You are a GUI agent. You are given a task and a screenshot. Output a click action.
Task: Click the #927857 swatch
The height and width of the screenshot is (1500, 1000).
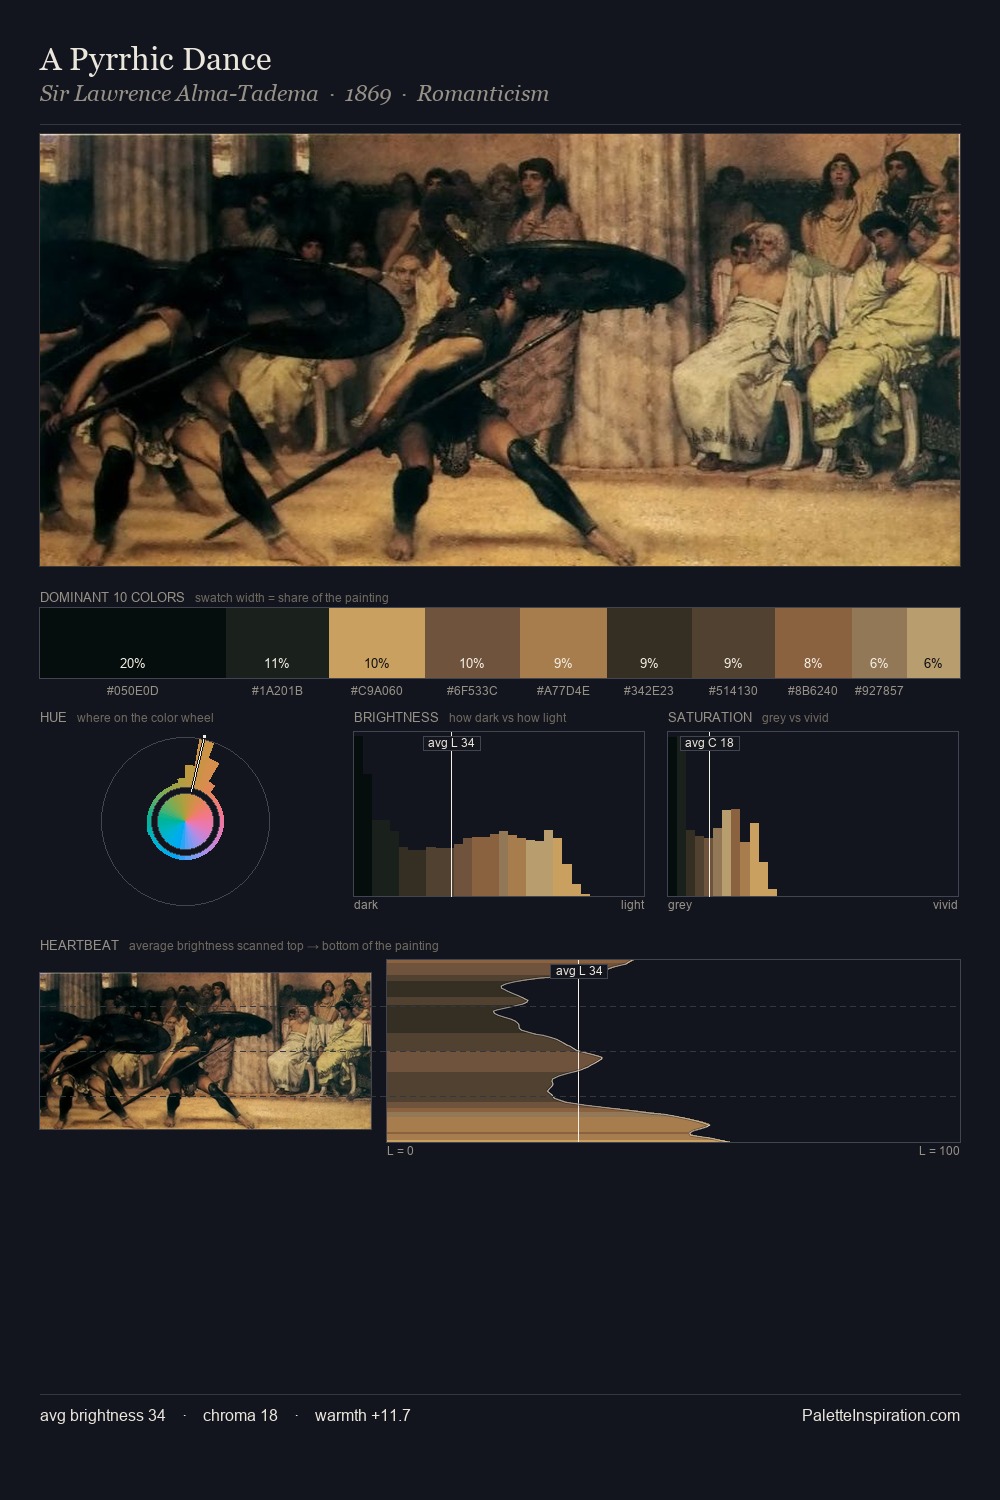(879, 643)
